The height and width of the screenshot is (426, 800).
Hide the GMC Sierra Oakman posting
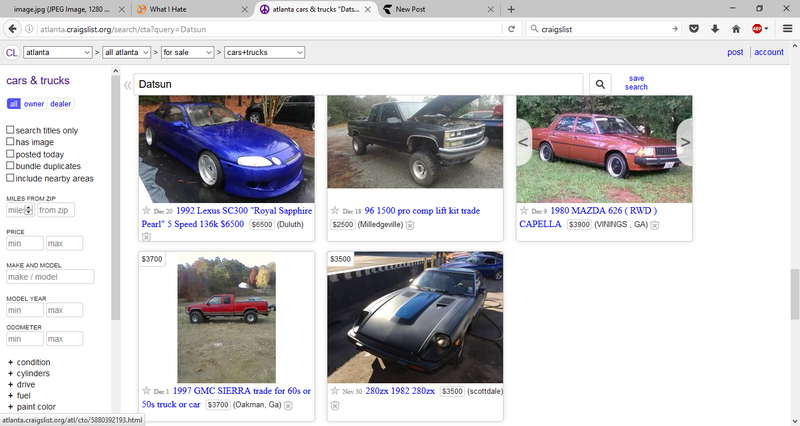[x=288, y=405]
